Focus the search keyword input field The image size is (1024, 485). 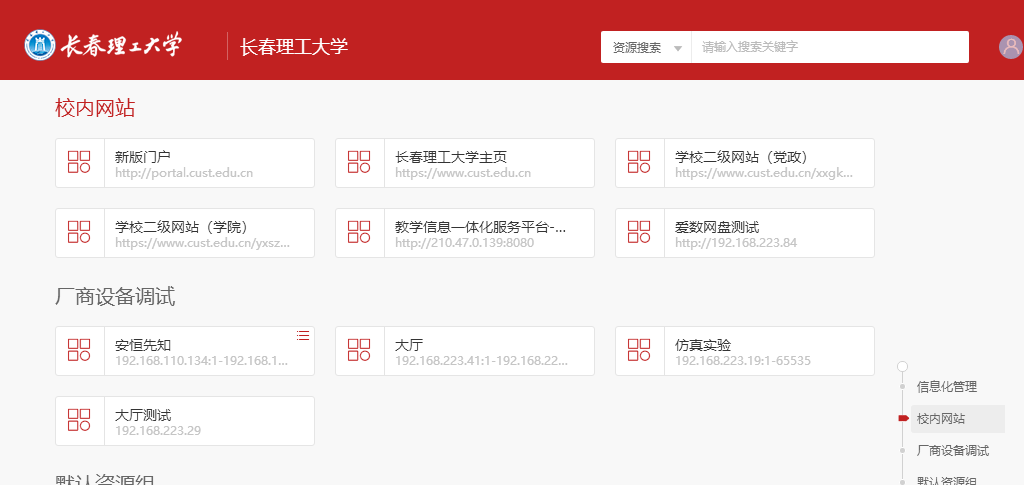830,47
